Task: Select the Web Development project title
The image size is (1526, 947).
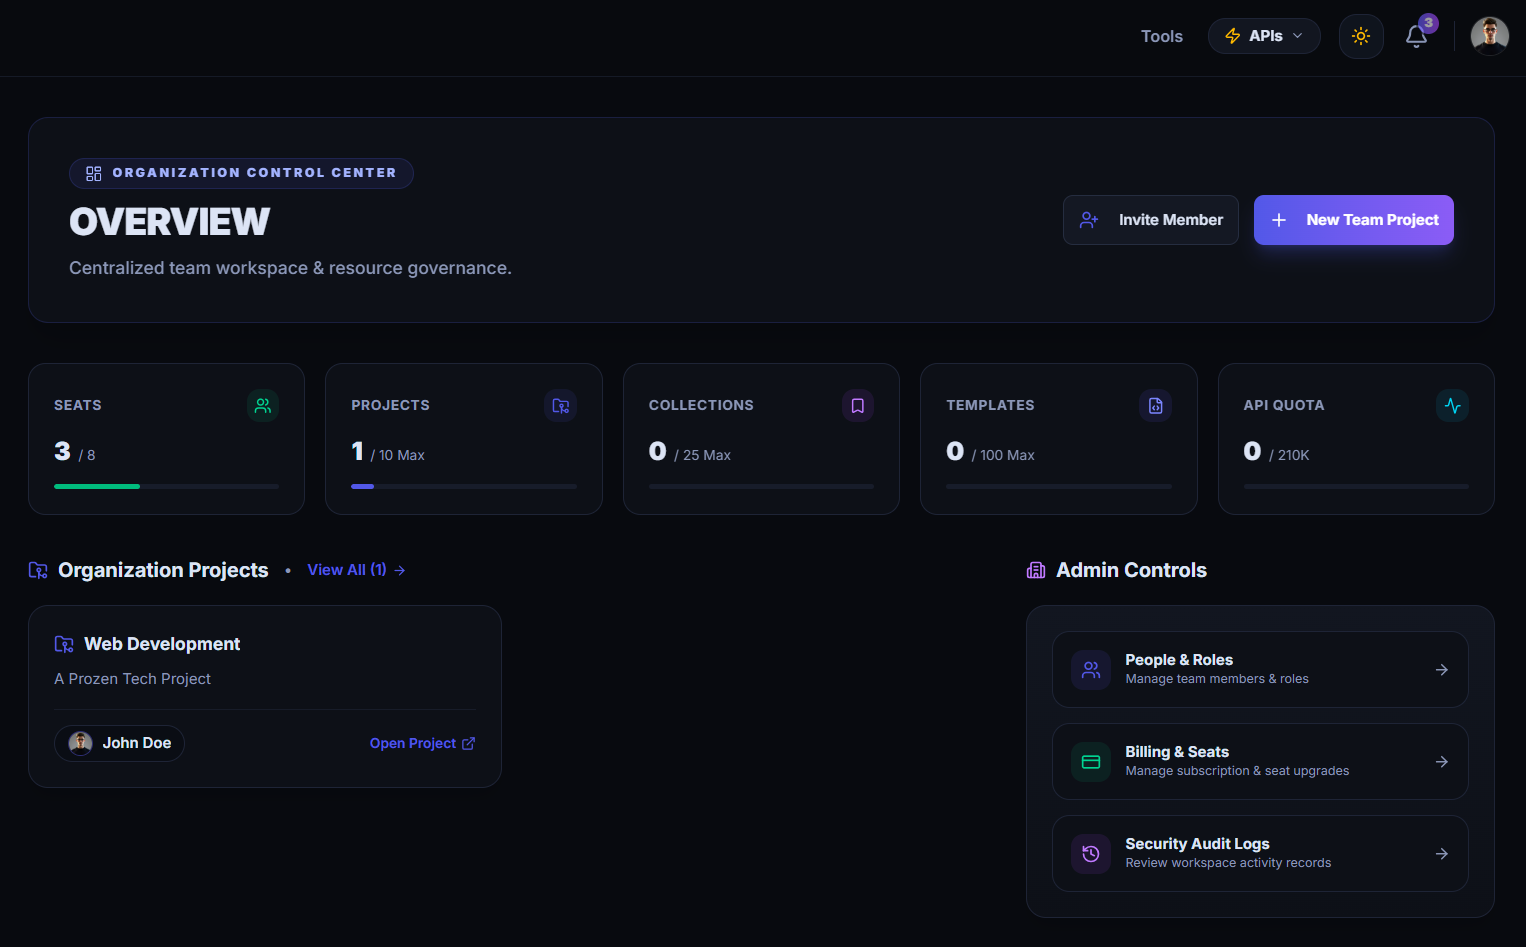Action: [x=162, y=644]
